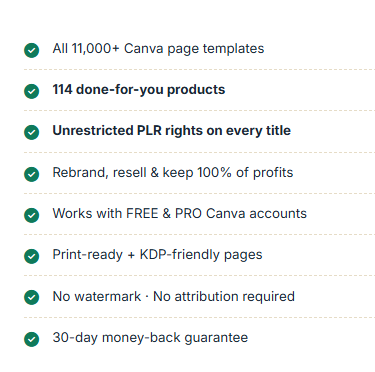
Task: Click 'Print-ready + KDP-friendly pages' item
Action: tap(157, 255)
